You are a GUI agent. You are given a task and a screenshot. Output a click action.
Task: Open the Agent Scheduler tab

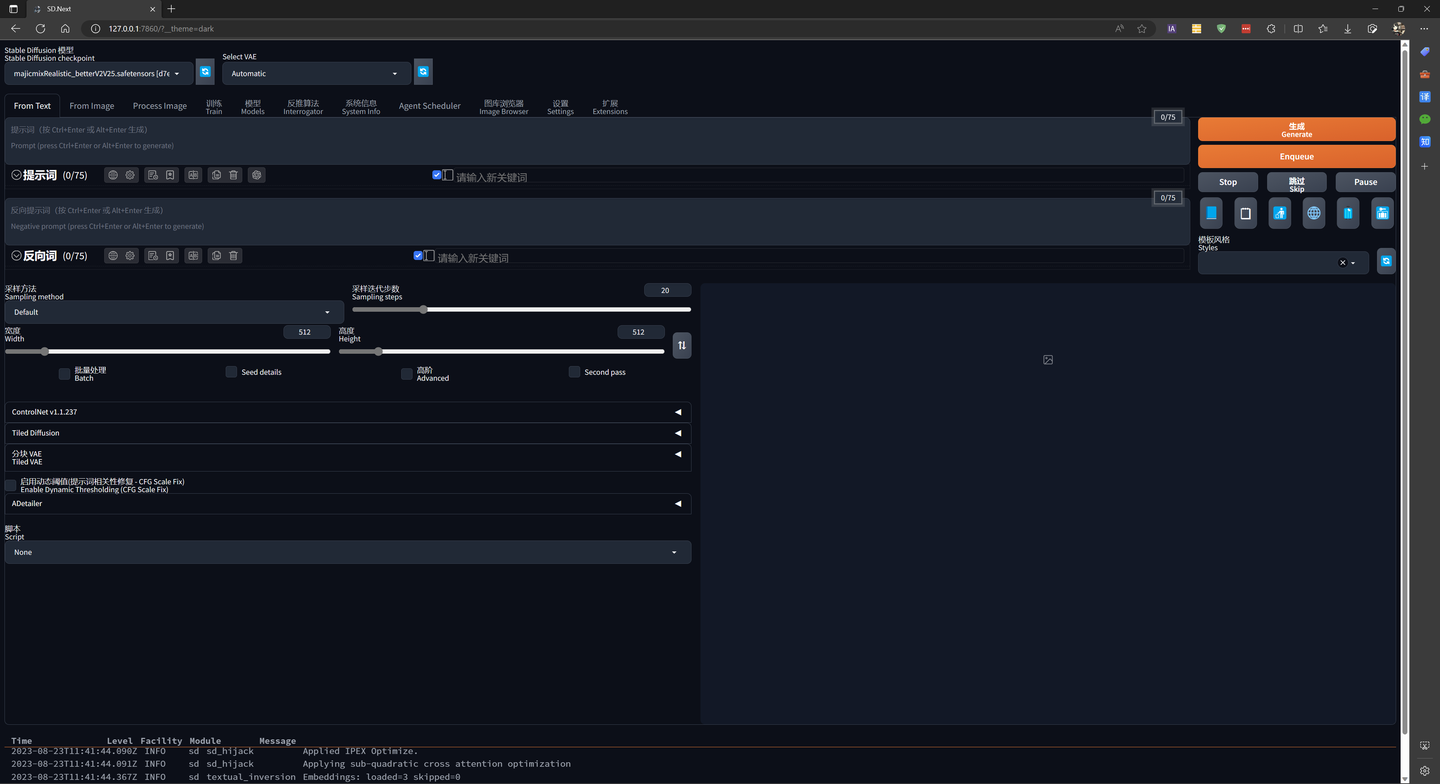tap(429, 106)
